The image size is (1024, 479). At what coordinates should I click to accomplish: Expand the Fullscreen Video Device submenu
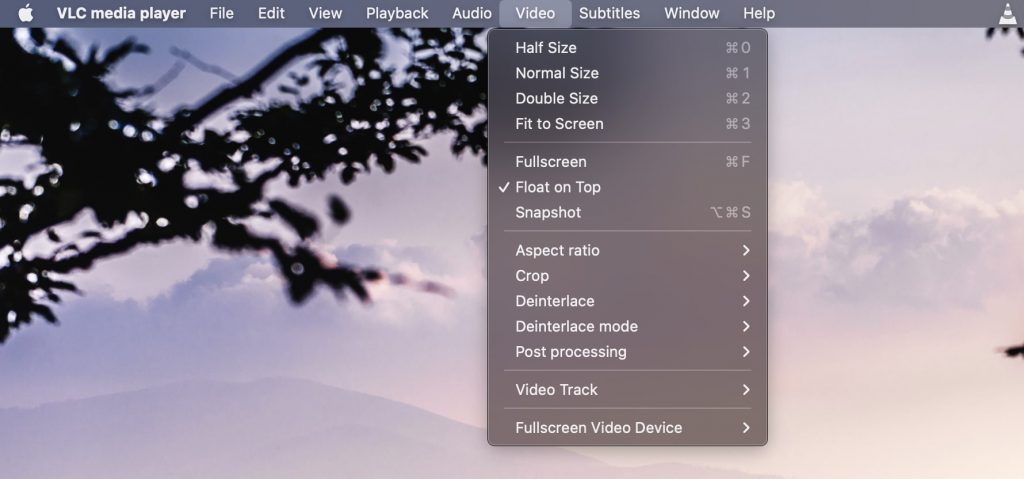coord(627,428)
